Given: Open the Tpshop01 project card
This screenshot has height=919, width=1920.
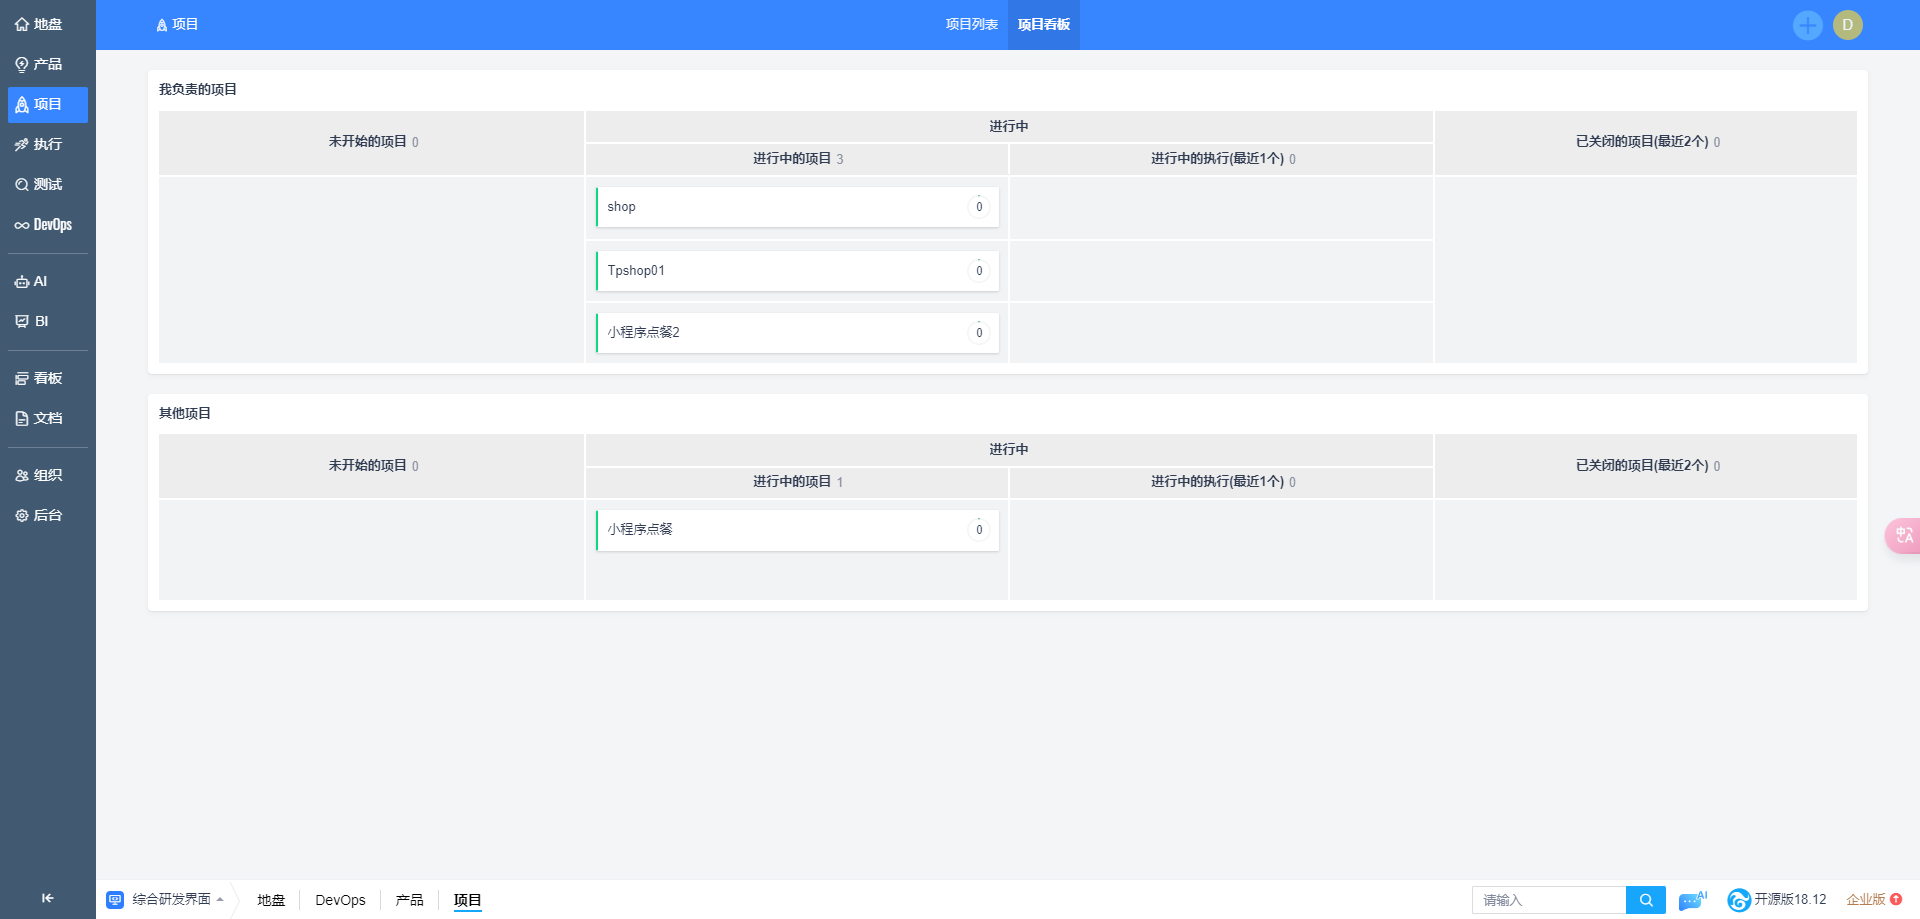Looking at the screenshot, I should tap(797, 271).
